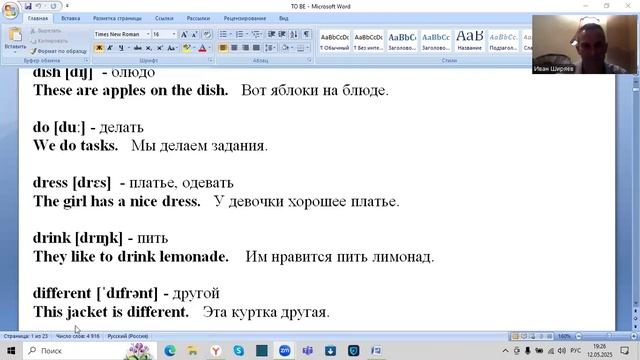The height and width of the screenshot is (360, 640).
Task: Save the document via Quick Access toolbar
Action: coord(28,6)
